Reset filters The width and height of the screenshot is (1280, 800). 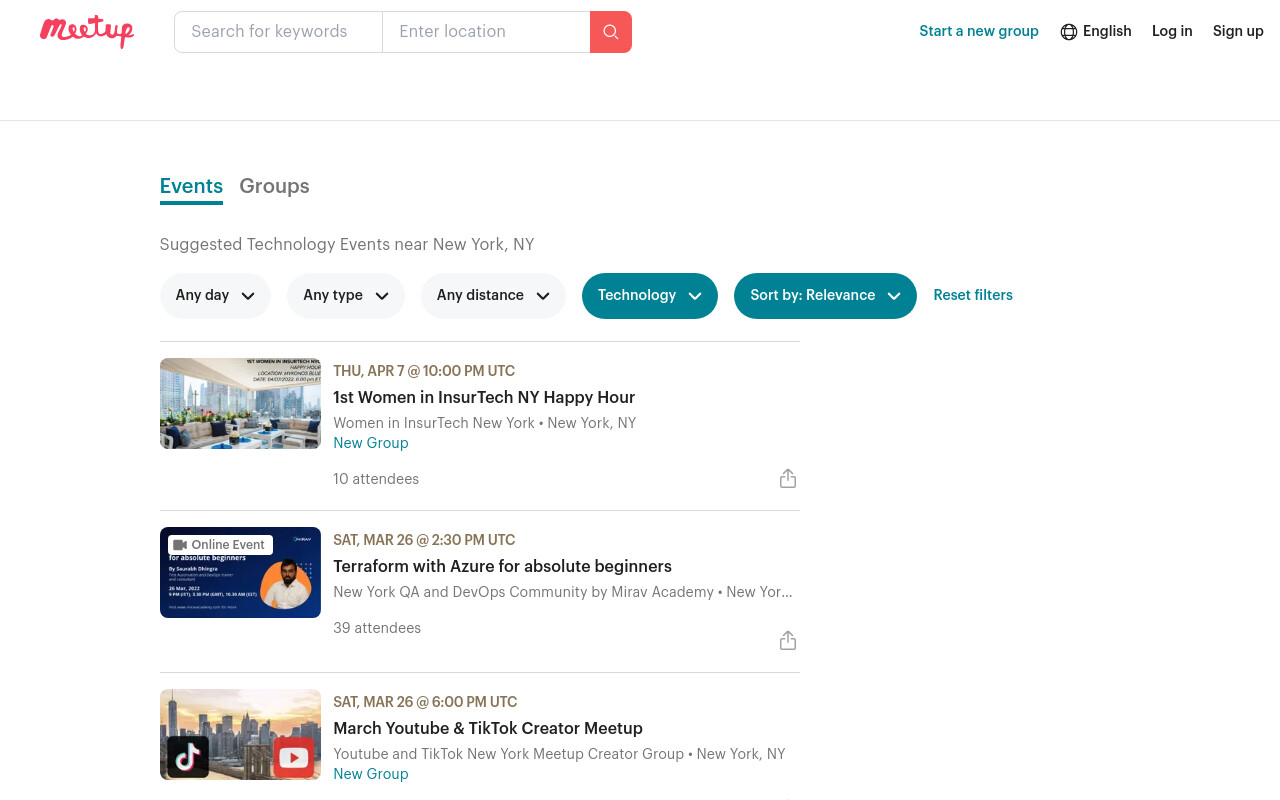pyautogui.click(x=973, y=295)
